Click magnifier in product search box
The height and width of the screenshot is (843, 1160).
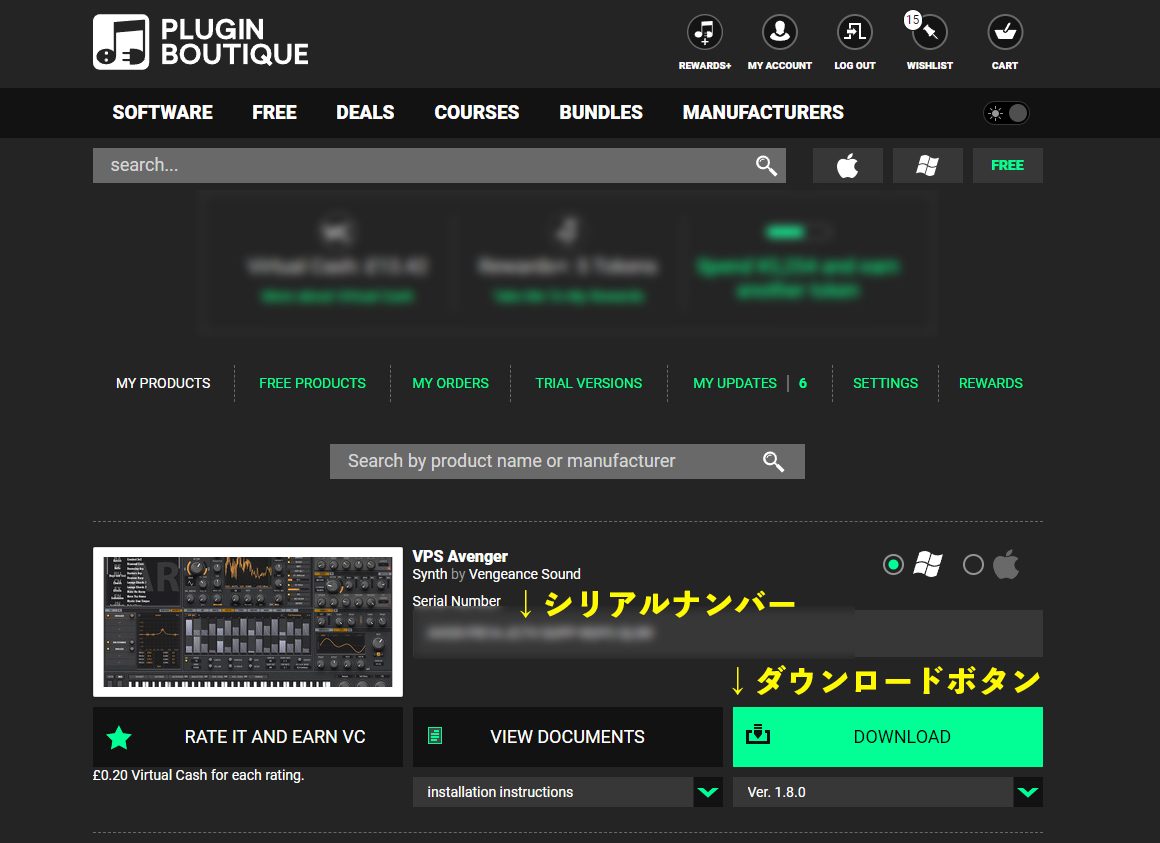(x=774, y=461)
